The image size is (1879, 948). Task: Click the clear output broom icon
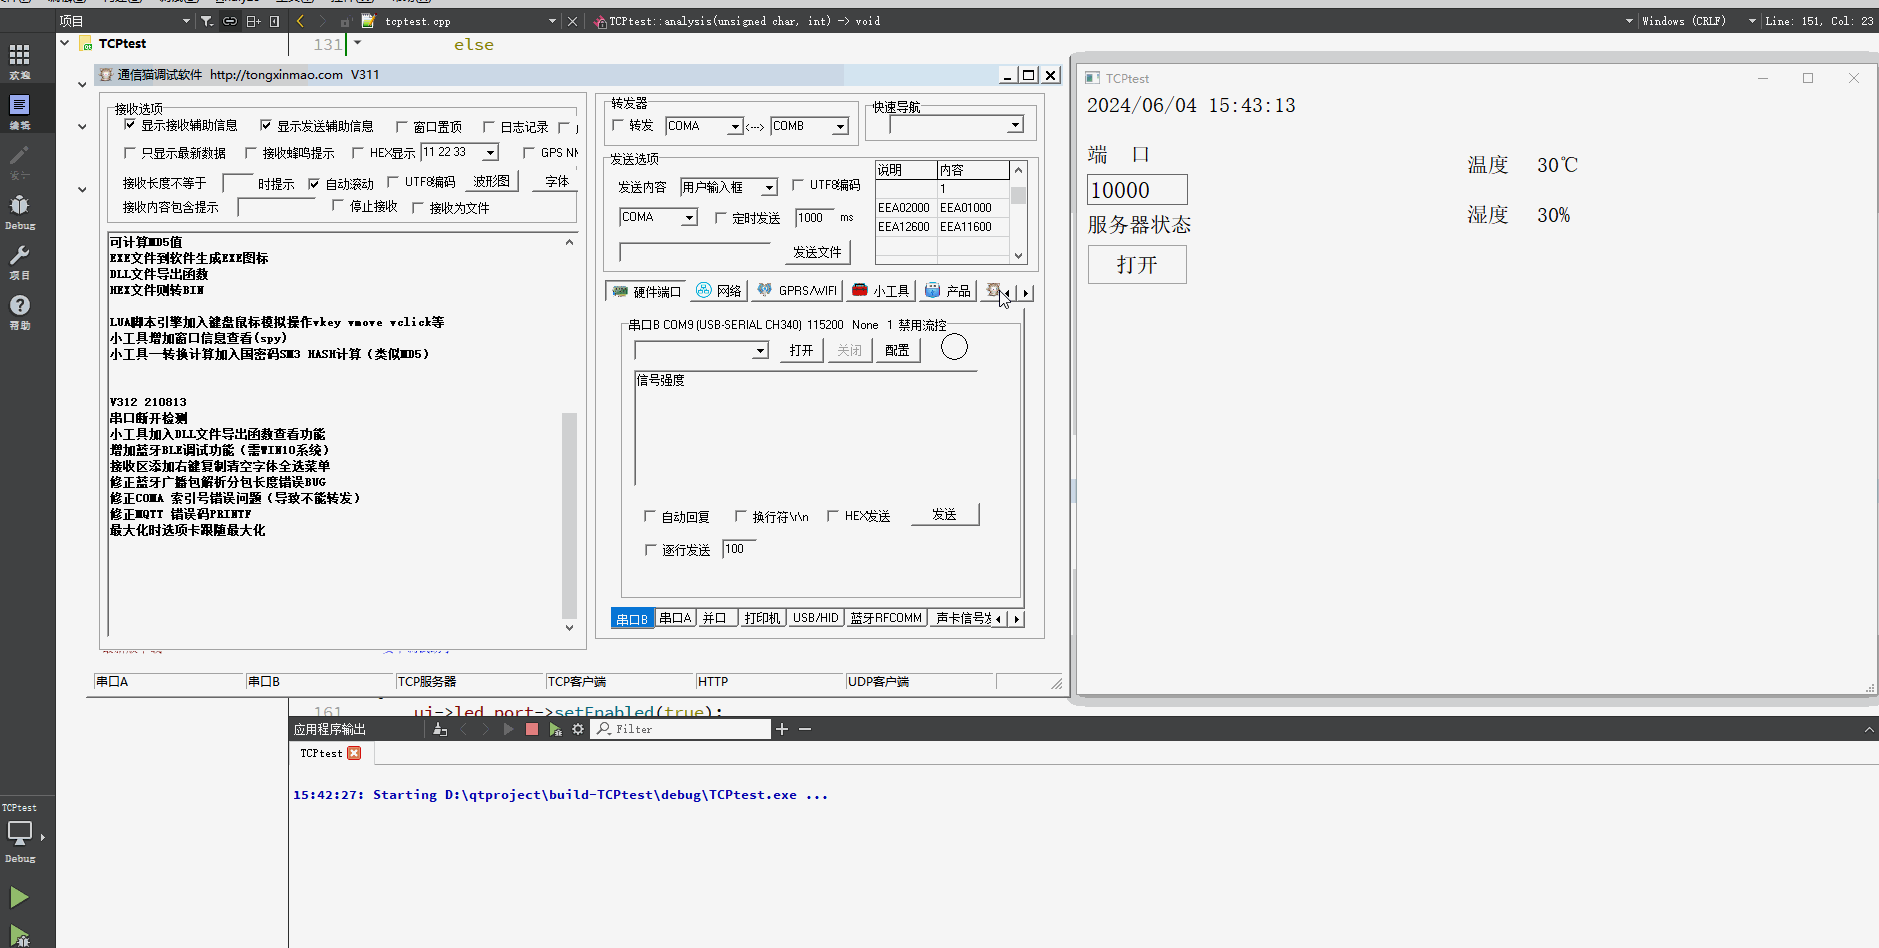click(440, 729)
